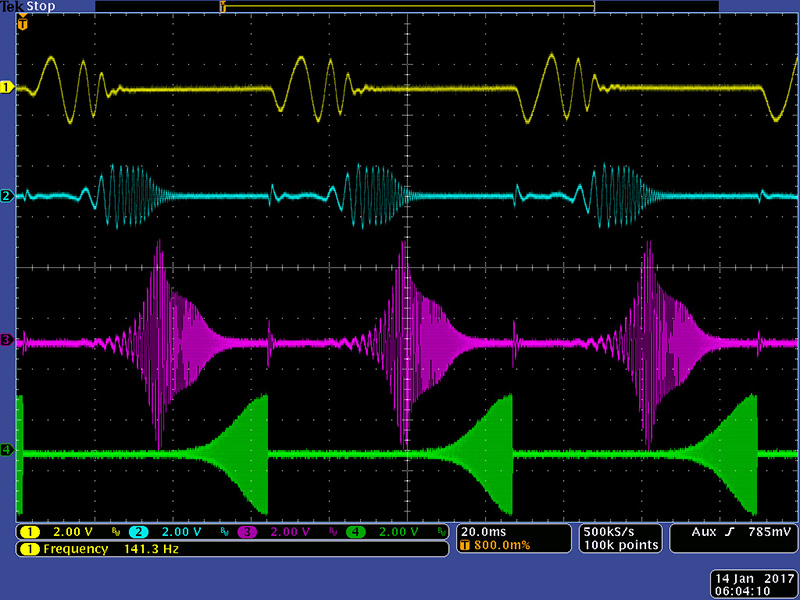The height and width of the screenshot is (600, 800).
Task: Toggle the channel 2 badge in readout bar
Action: click(x=139, y=531)
